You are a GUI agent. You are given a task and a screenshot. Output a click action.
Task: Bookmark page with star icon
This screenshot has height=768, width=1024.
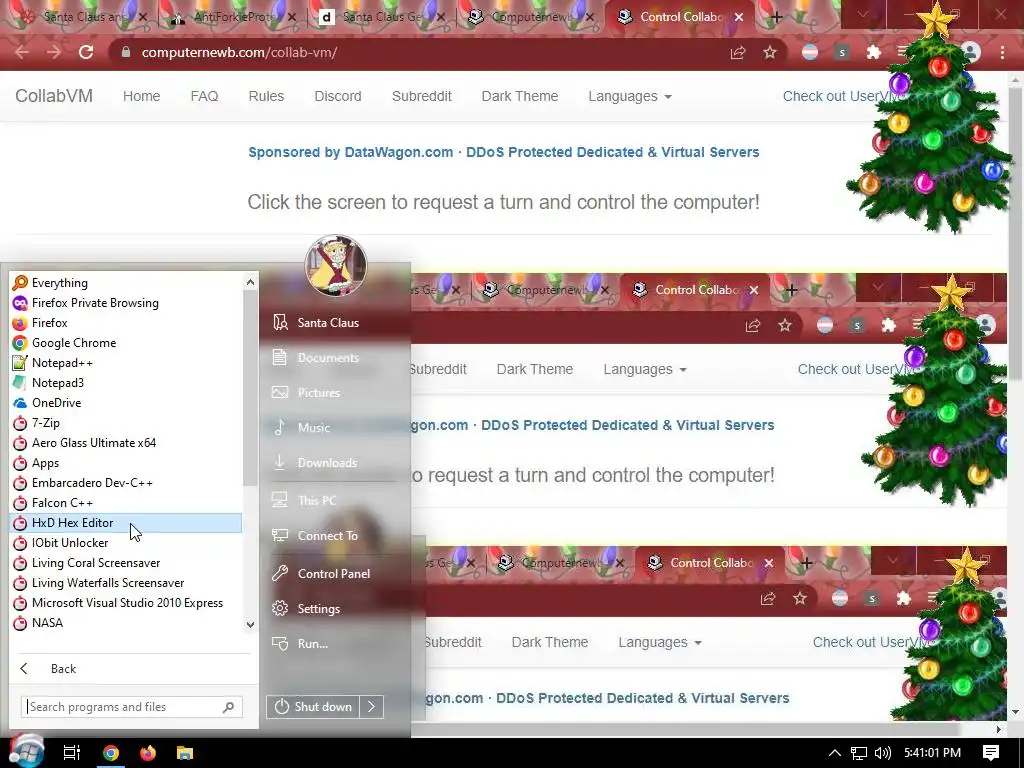[770, 52]
